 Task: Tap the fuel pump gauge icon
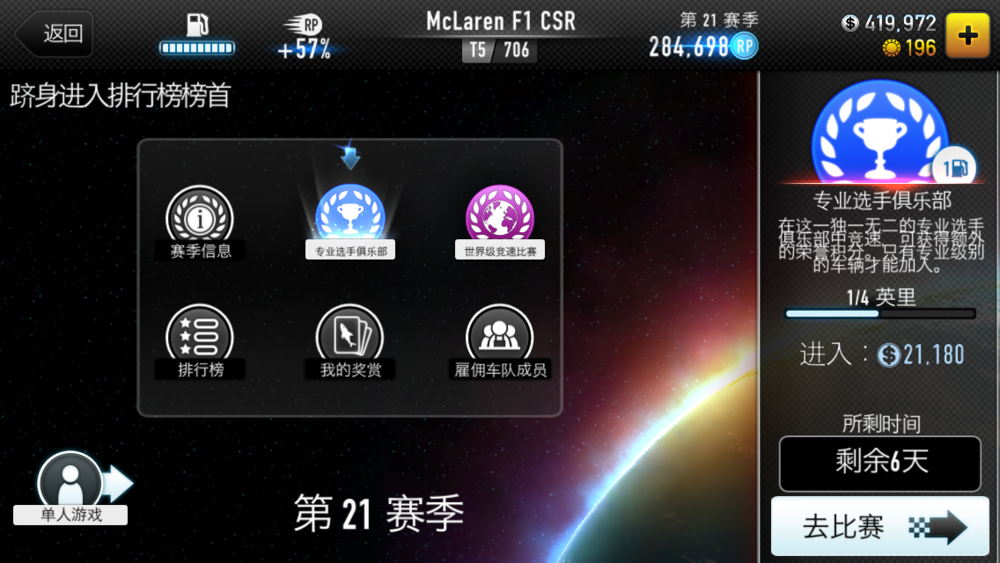pos(197,35)
